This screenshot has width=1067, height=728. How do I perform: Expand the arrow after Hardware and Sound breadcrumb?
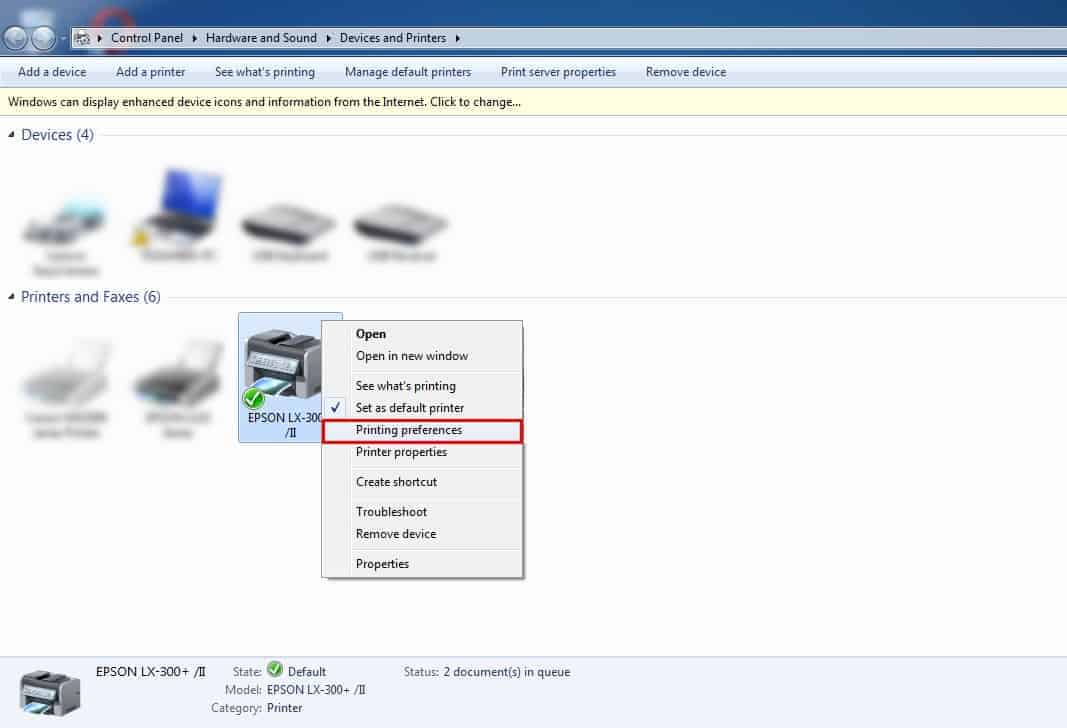tap(327, 38)
